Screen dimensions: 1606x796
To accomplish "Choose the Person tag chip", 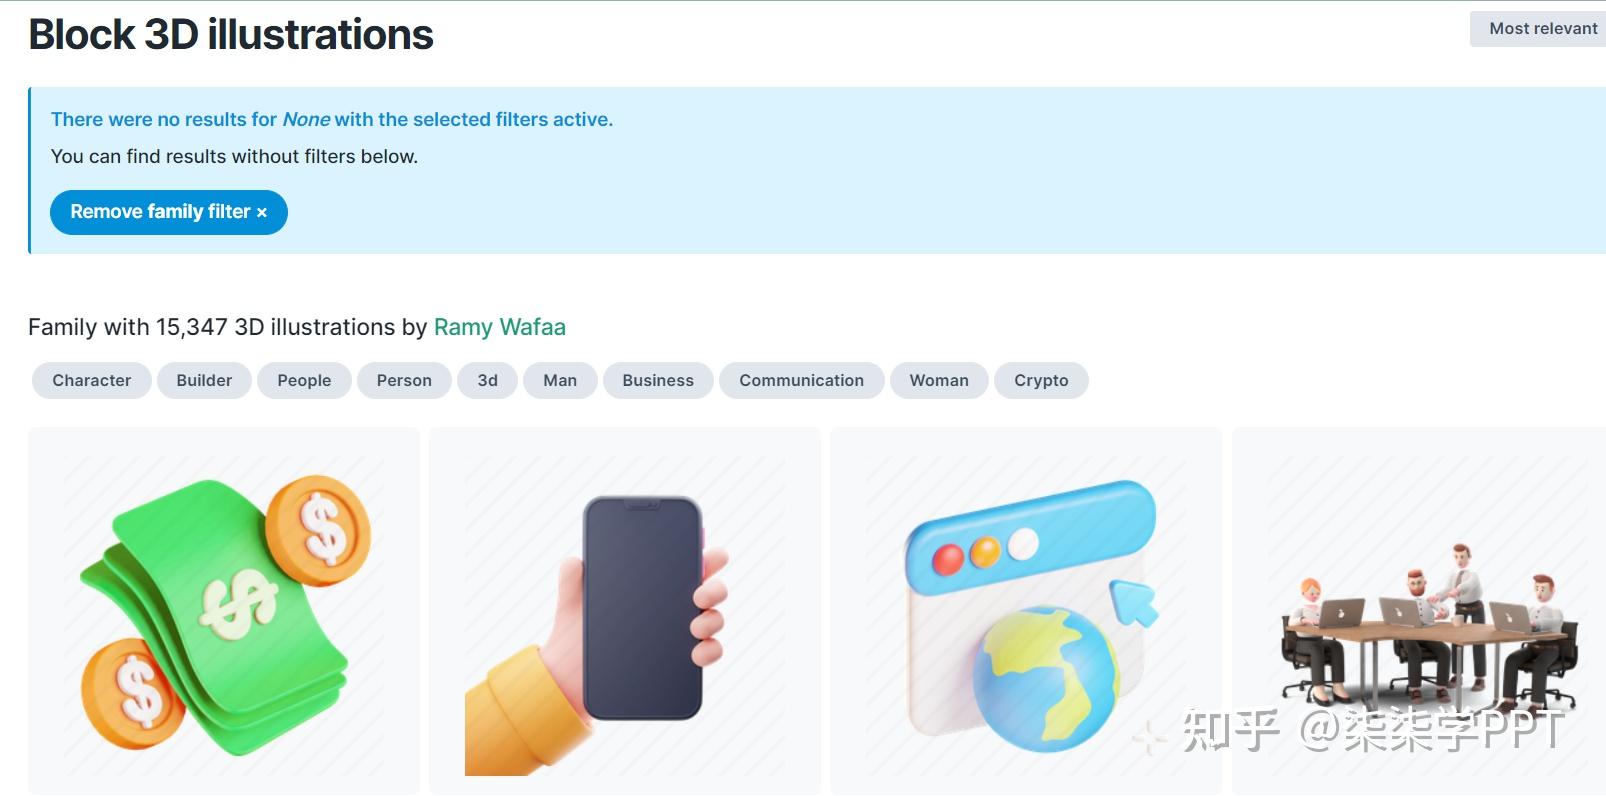I will tap(404, 380).
